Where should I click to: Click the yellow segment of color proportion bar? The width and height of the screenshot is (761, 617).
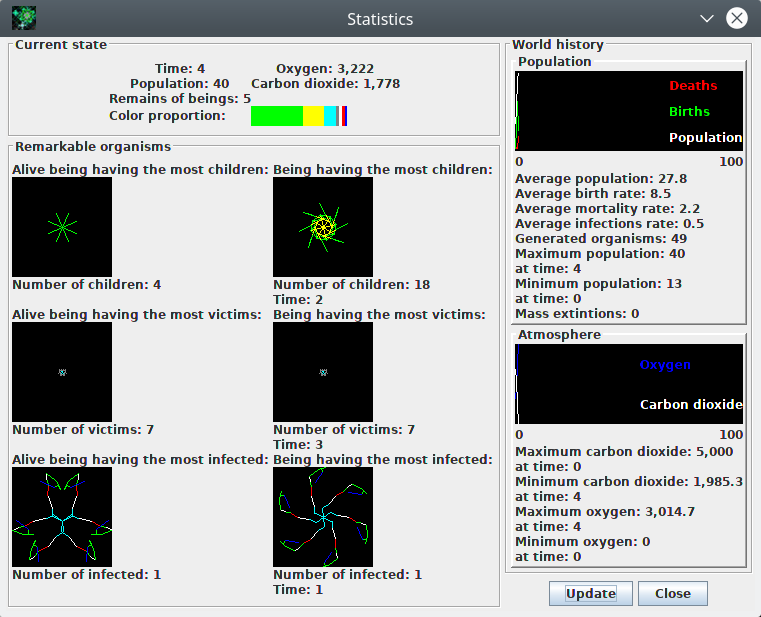(313, 116)
